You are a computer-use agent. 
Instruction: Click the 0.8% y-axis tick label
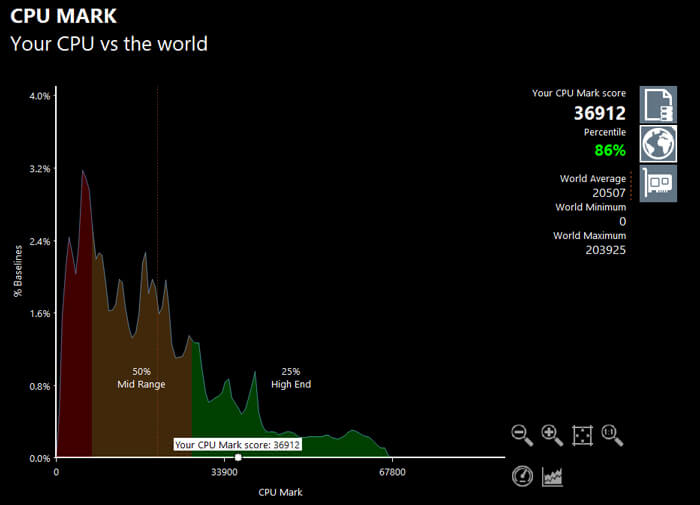40,386
